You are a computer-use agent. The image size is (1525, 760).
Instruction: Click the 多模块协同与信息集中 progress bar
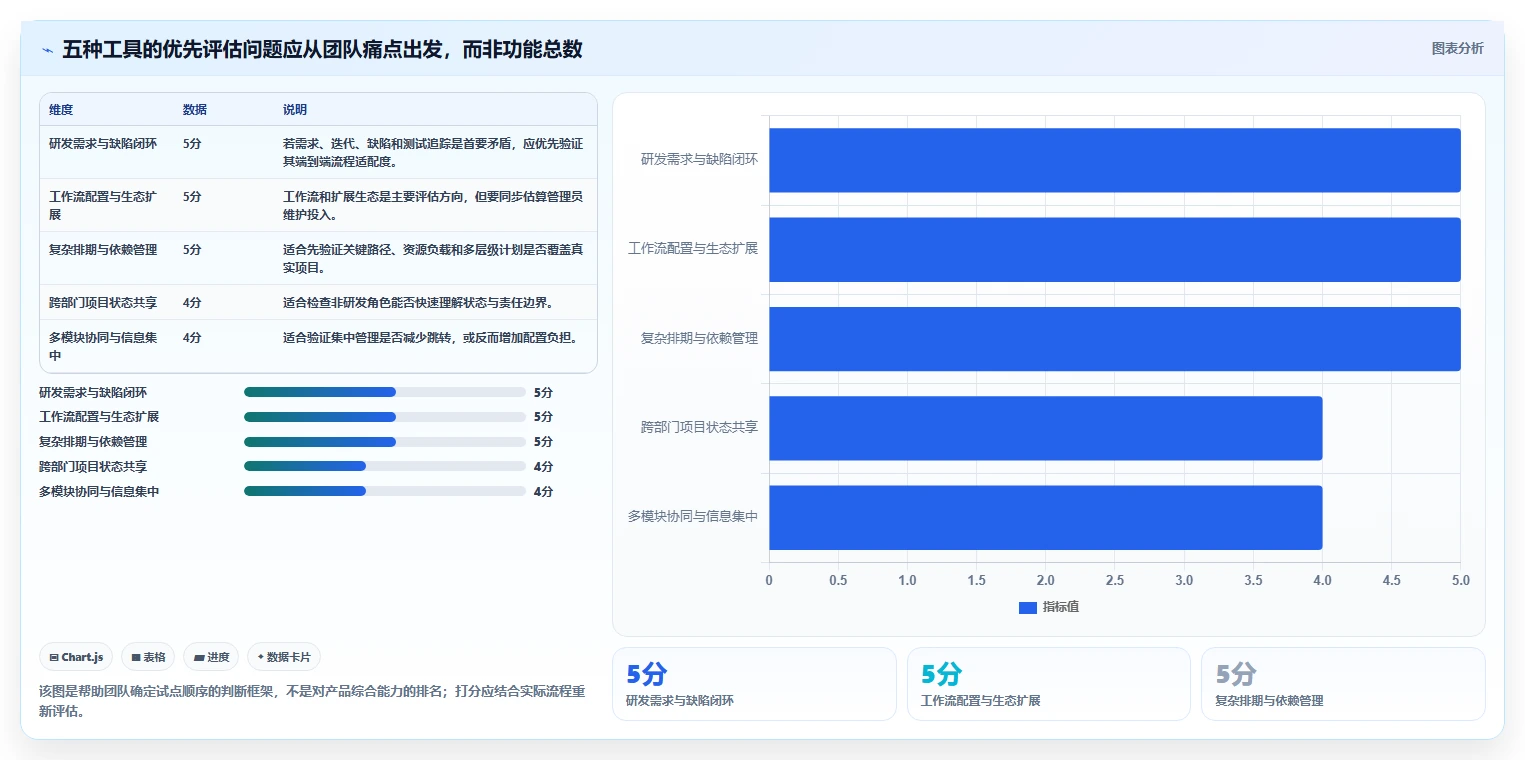384,491
